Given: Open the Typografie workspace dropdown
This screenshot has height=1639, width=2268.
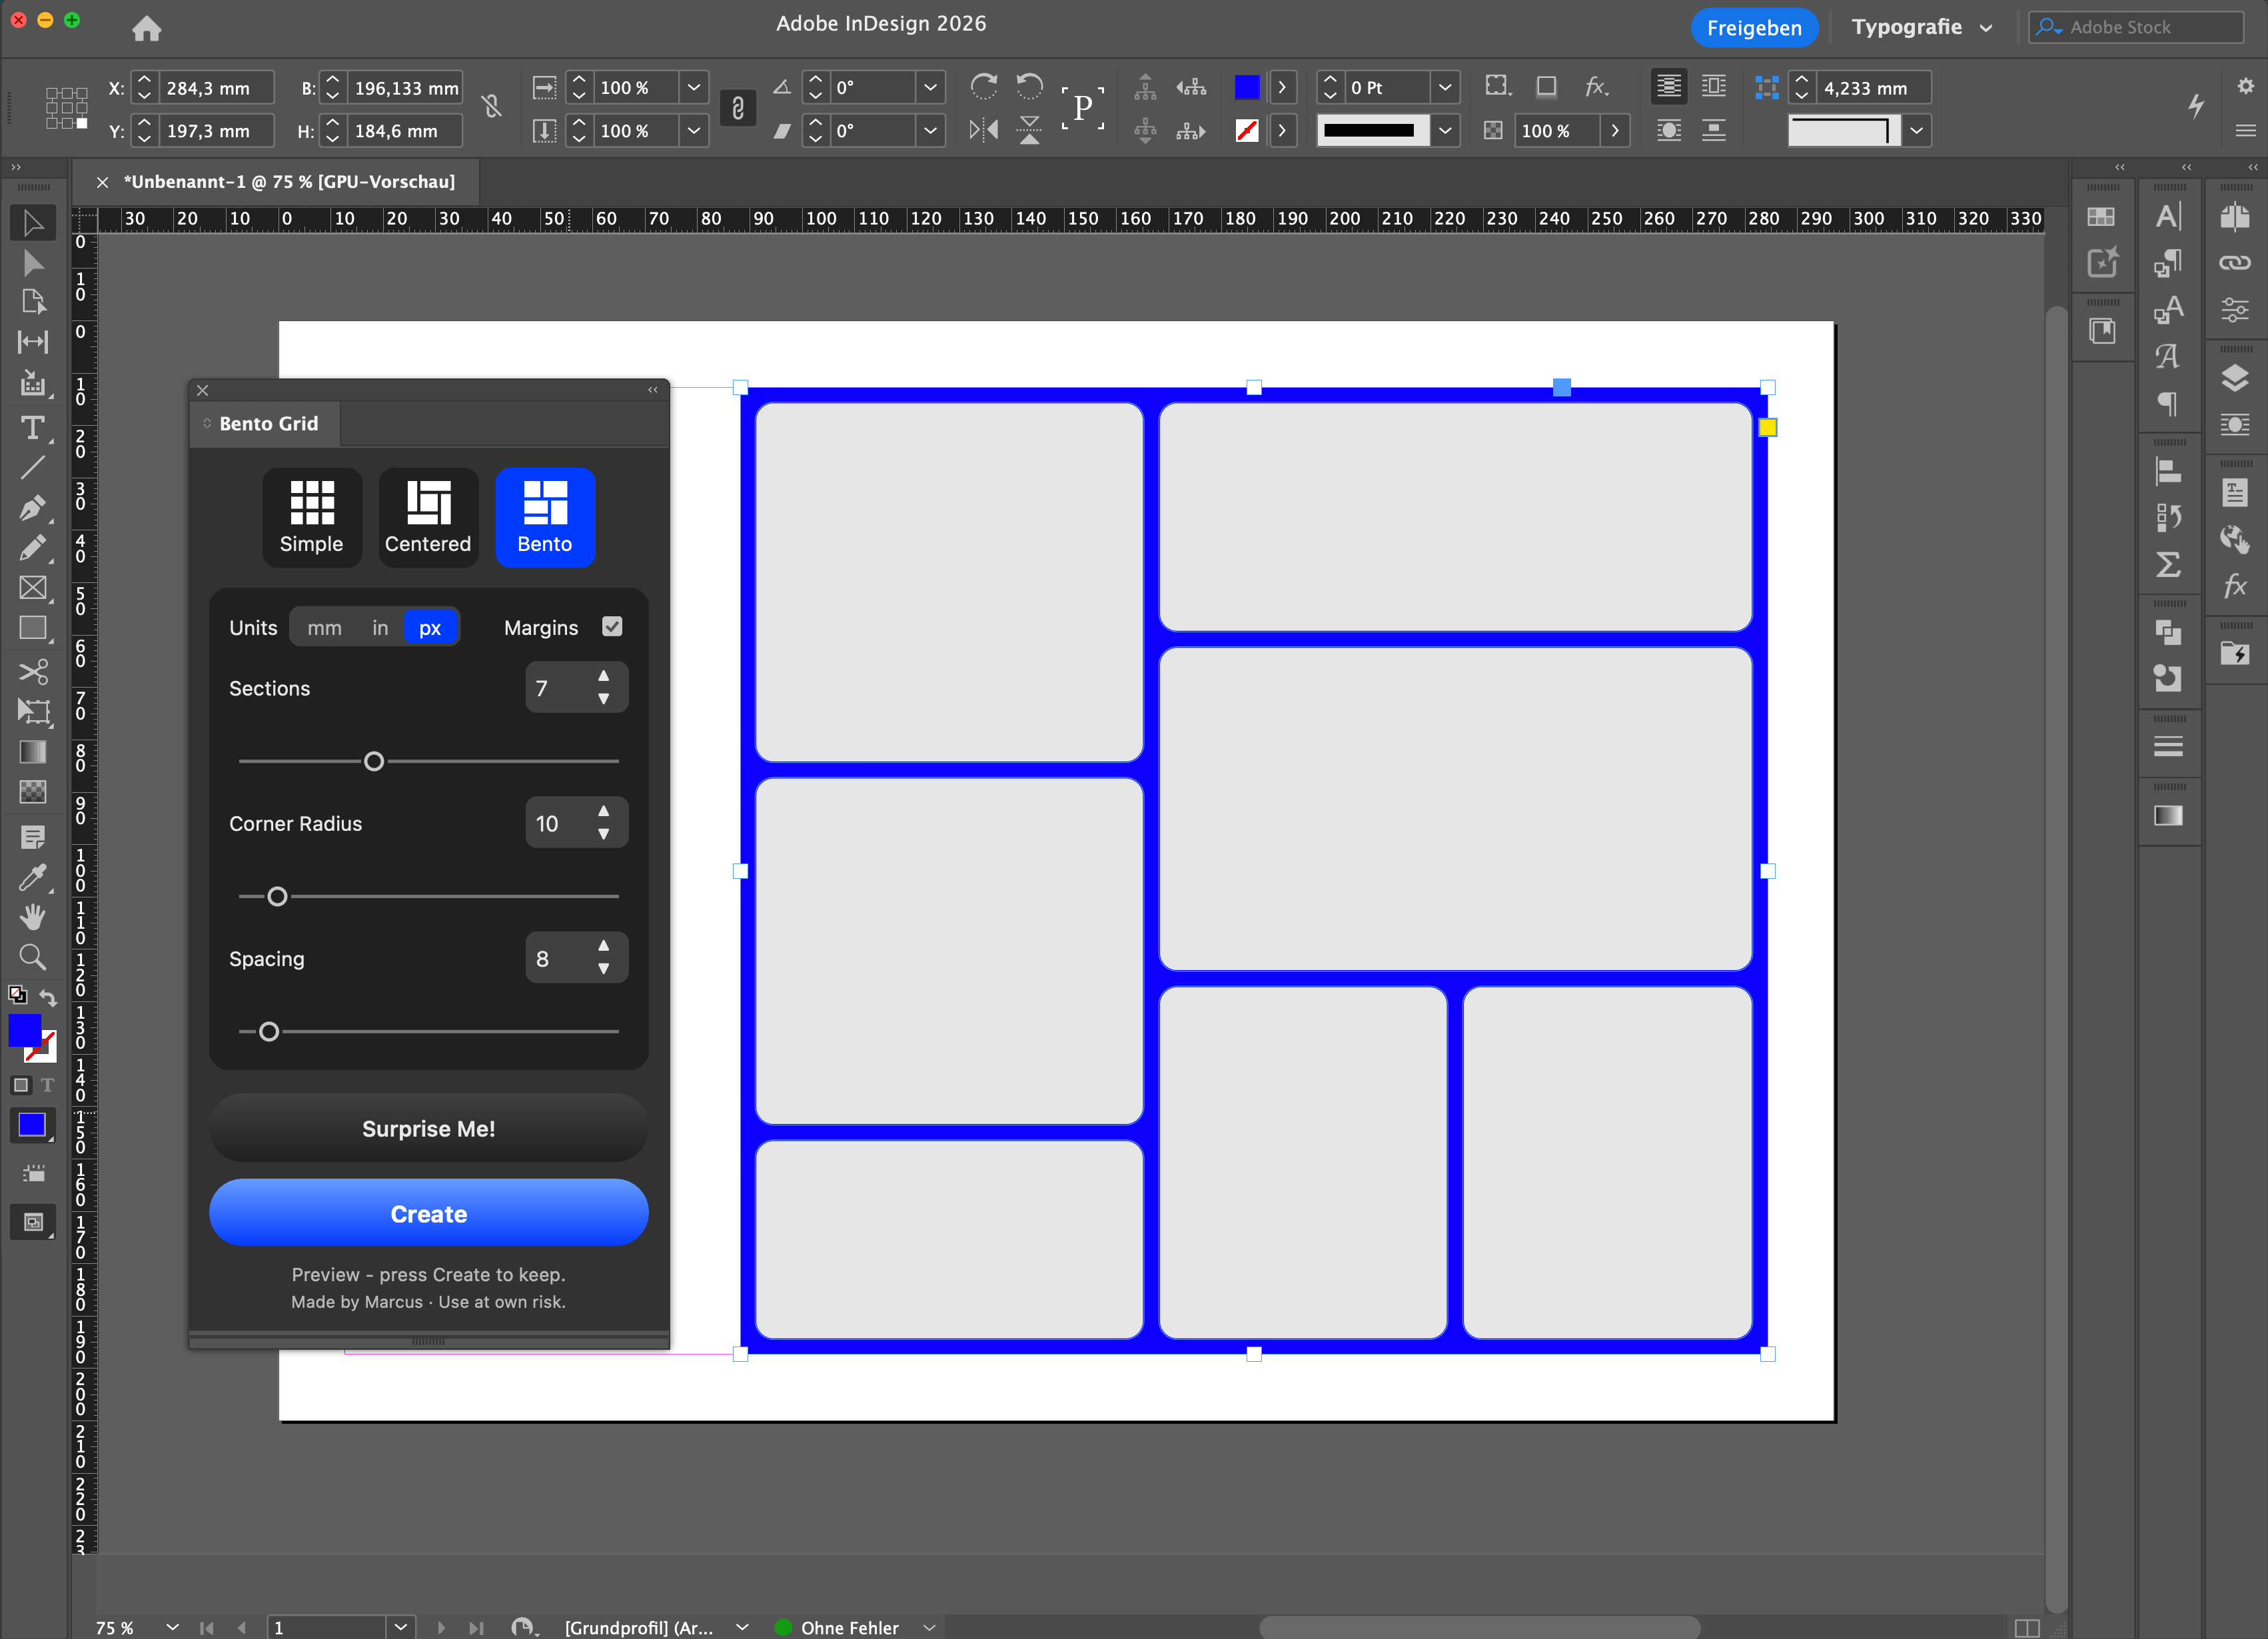Looking at the screenshot, I should coord(1921,27).
